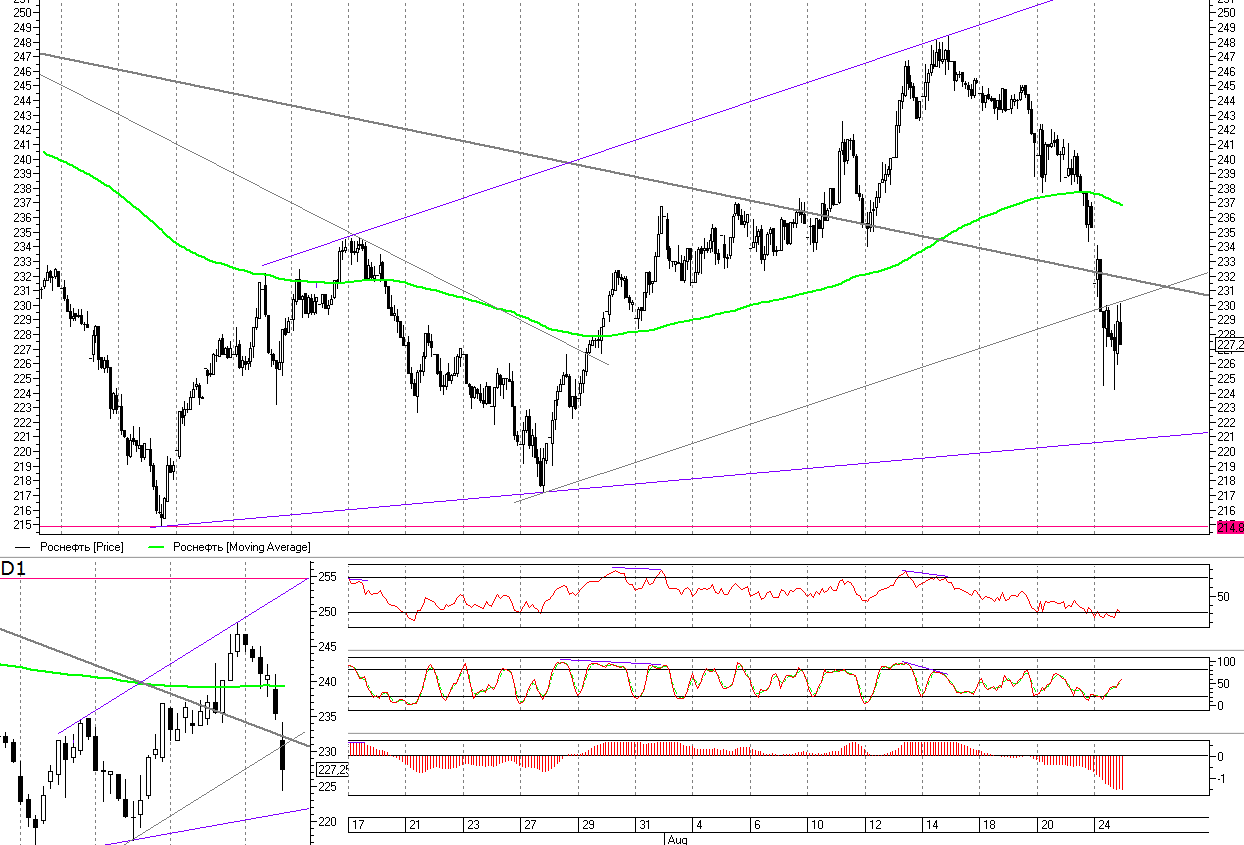Click the pink price tag on the right axis

[1229, 526]
